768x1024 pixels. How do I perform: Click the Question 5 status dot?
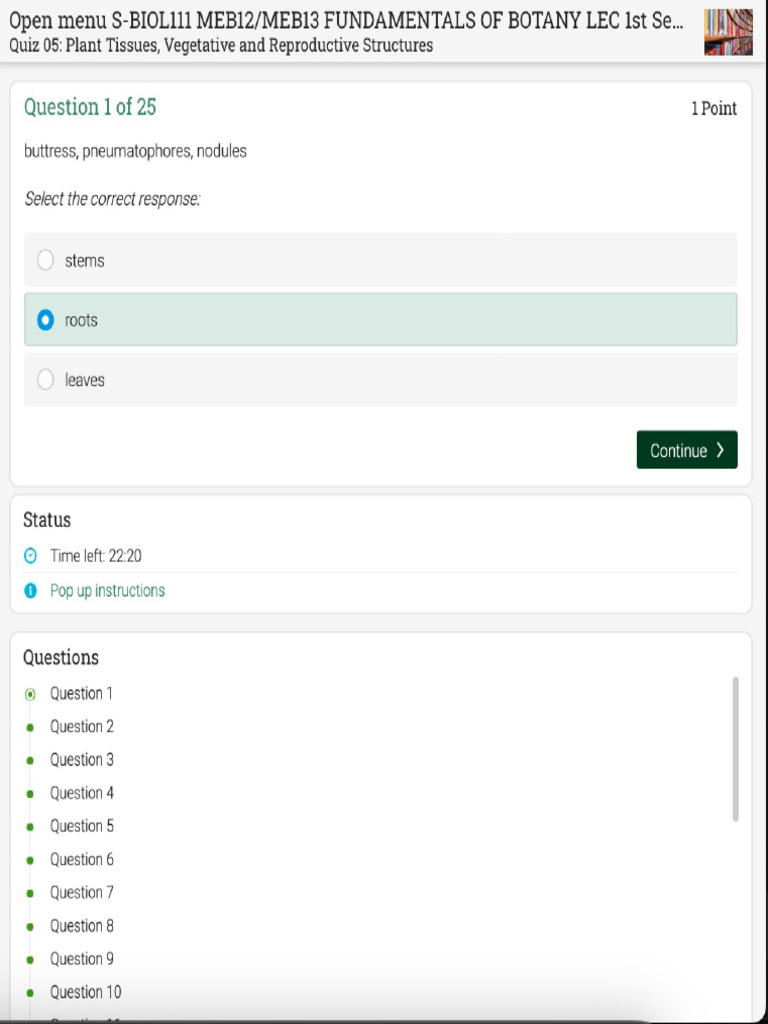pos(31,827)
